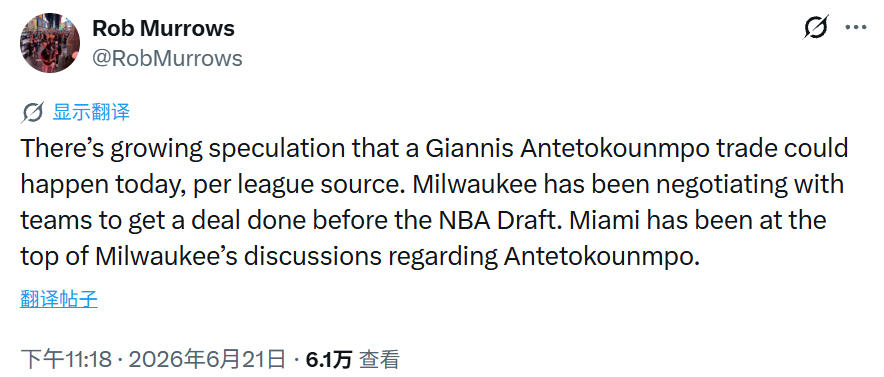Show translation via 显示翻译
This screenshot has height=377, width=884.
(91, 112)
